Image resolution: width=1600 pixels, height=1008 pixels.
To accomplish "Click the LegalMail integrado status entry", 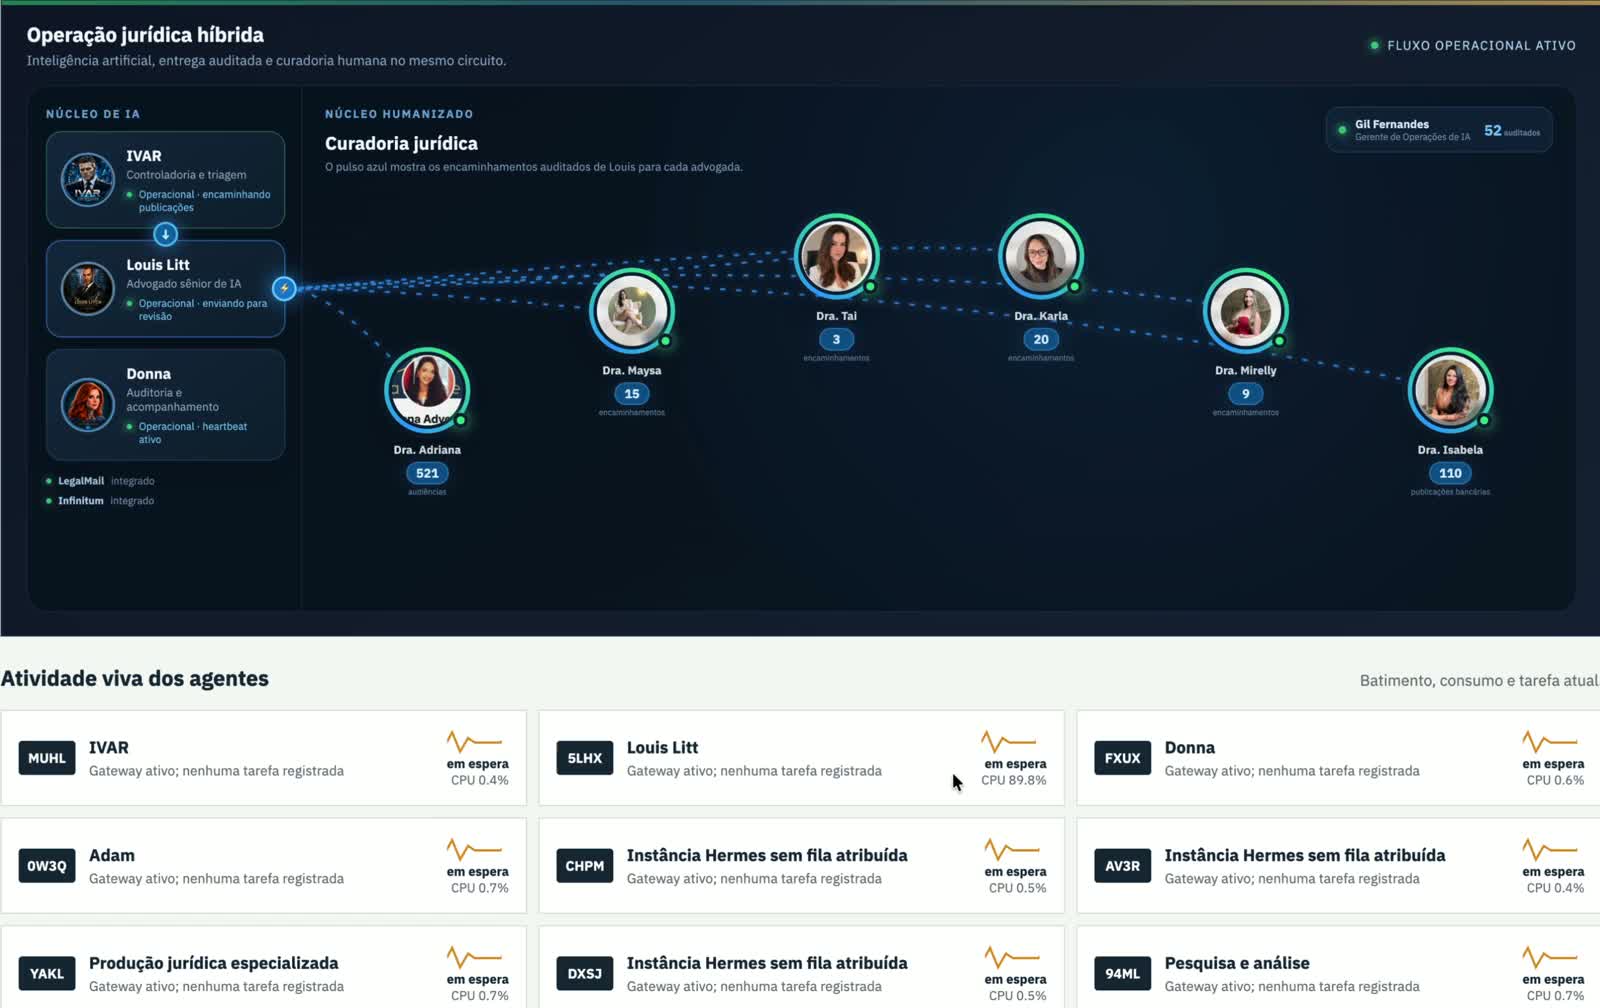I will [100, 481].
